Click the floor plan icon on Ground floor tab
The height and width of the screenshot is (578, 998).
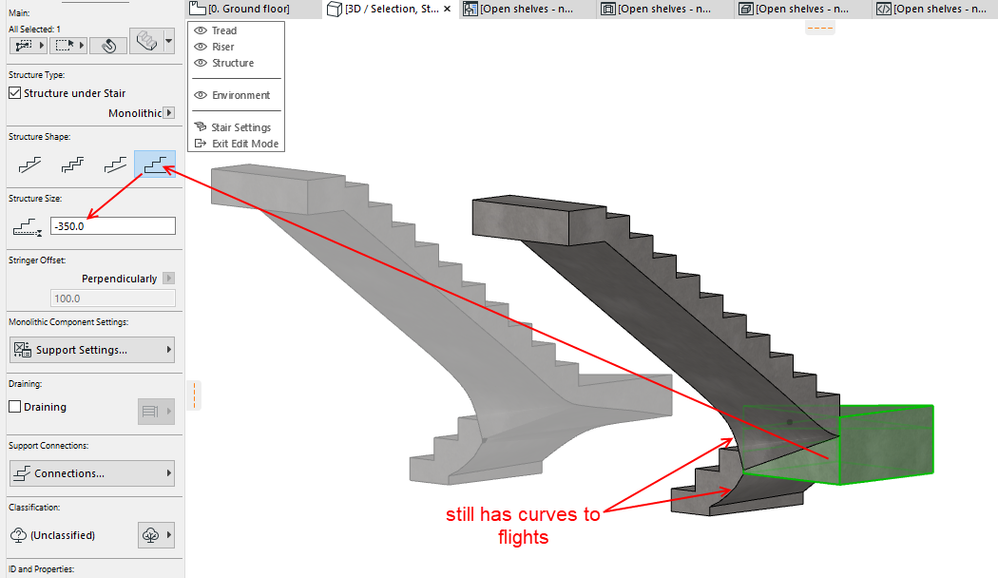point(199,9)
